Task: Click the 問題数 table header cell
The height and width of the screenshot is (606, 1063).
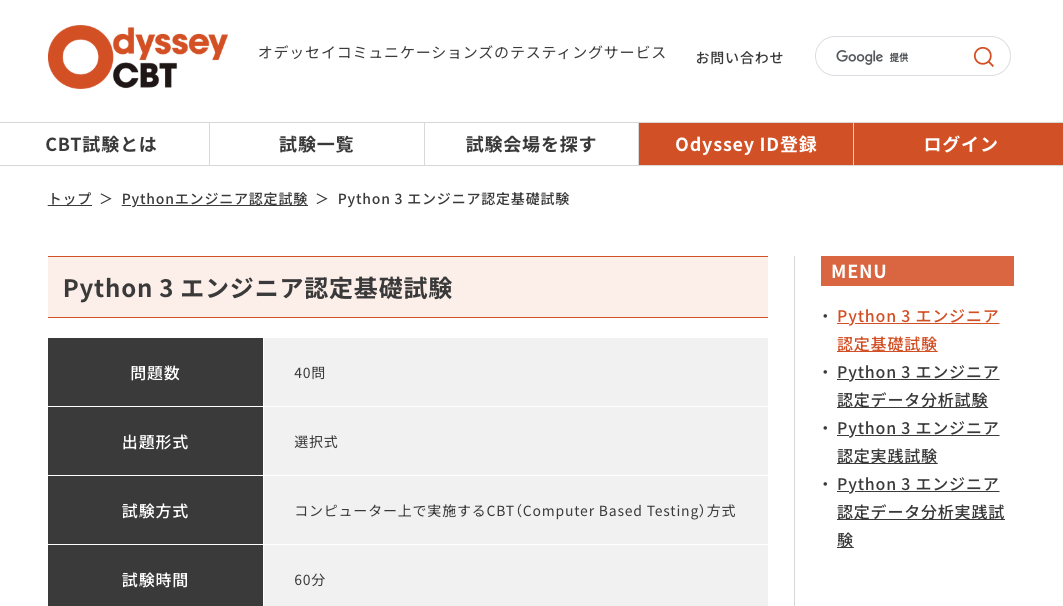Action: (155, 372)
